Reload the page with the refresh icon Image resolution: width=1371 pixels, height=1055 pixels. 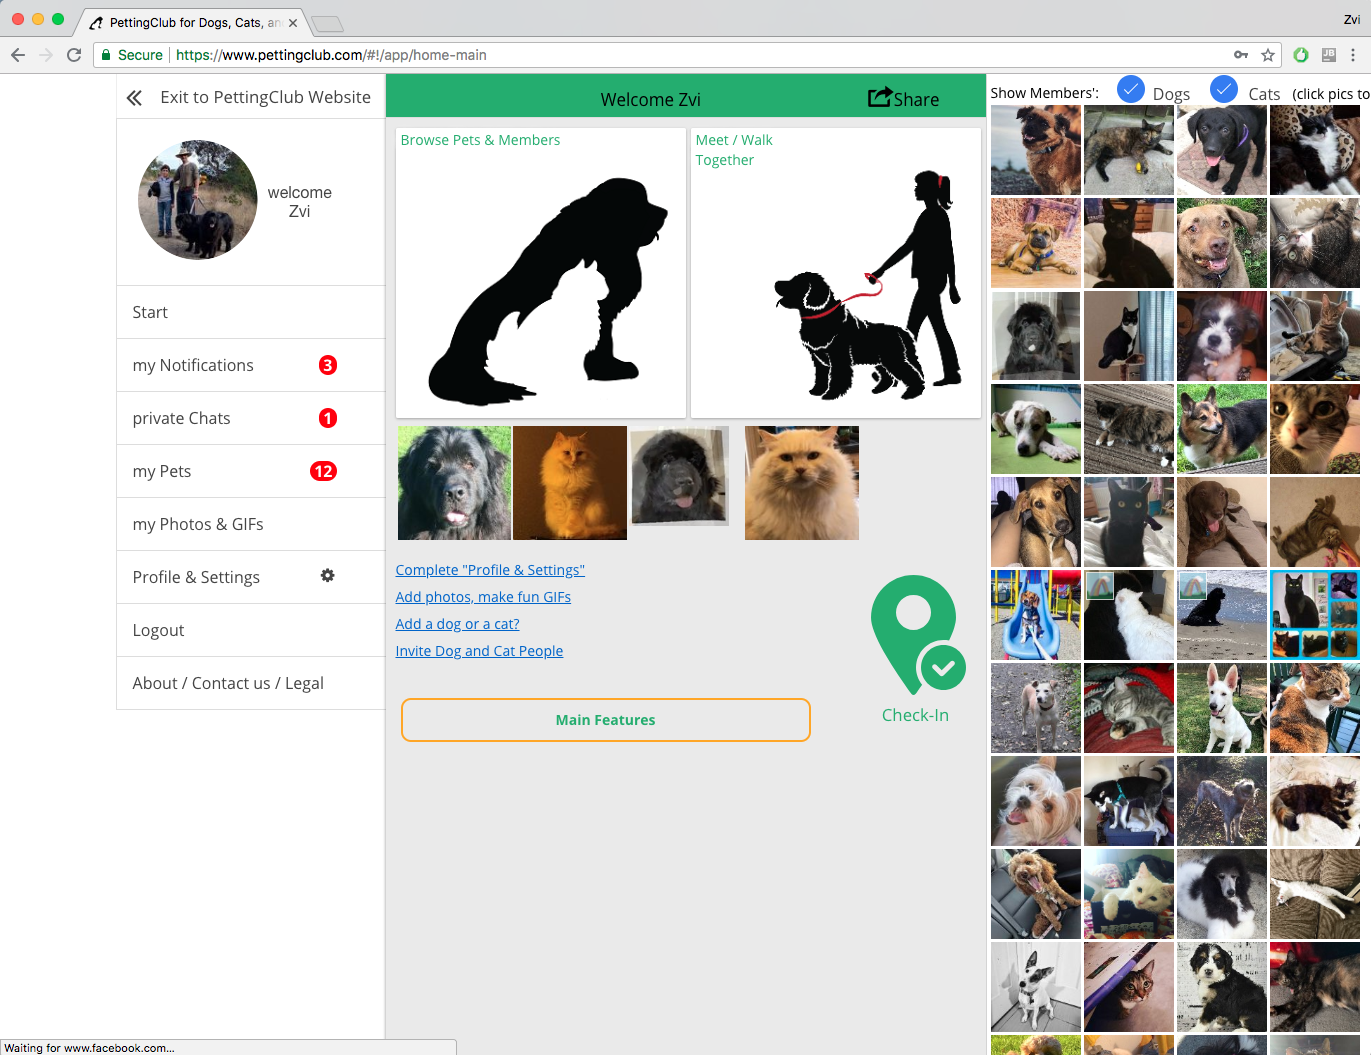click(x=73, y=55)
